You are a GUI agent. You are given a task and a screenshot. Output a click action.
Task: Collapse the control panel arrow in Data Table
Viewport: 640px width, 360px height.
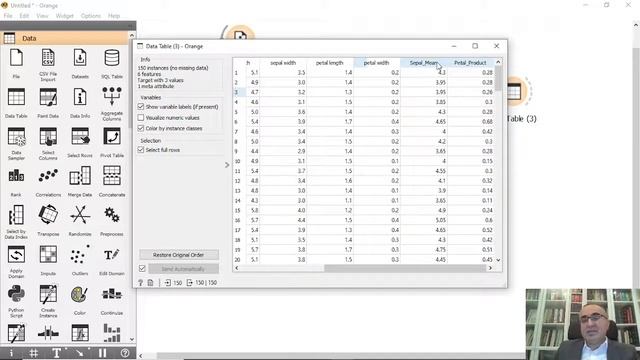pos(227,165)
